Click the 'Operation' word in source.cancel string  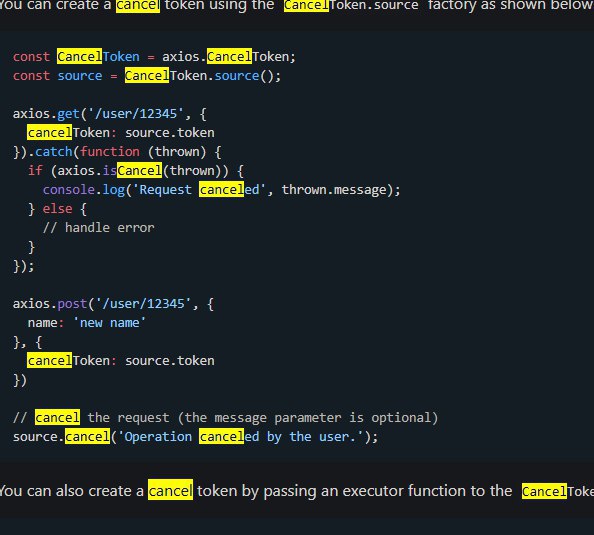coord(158,436)
